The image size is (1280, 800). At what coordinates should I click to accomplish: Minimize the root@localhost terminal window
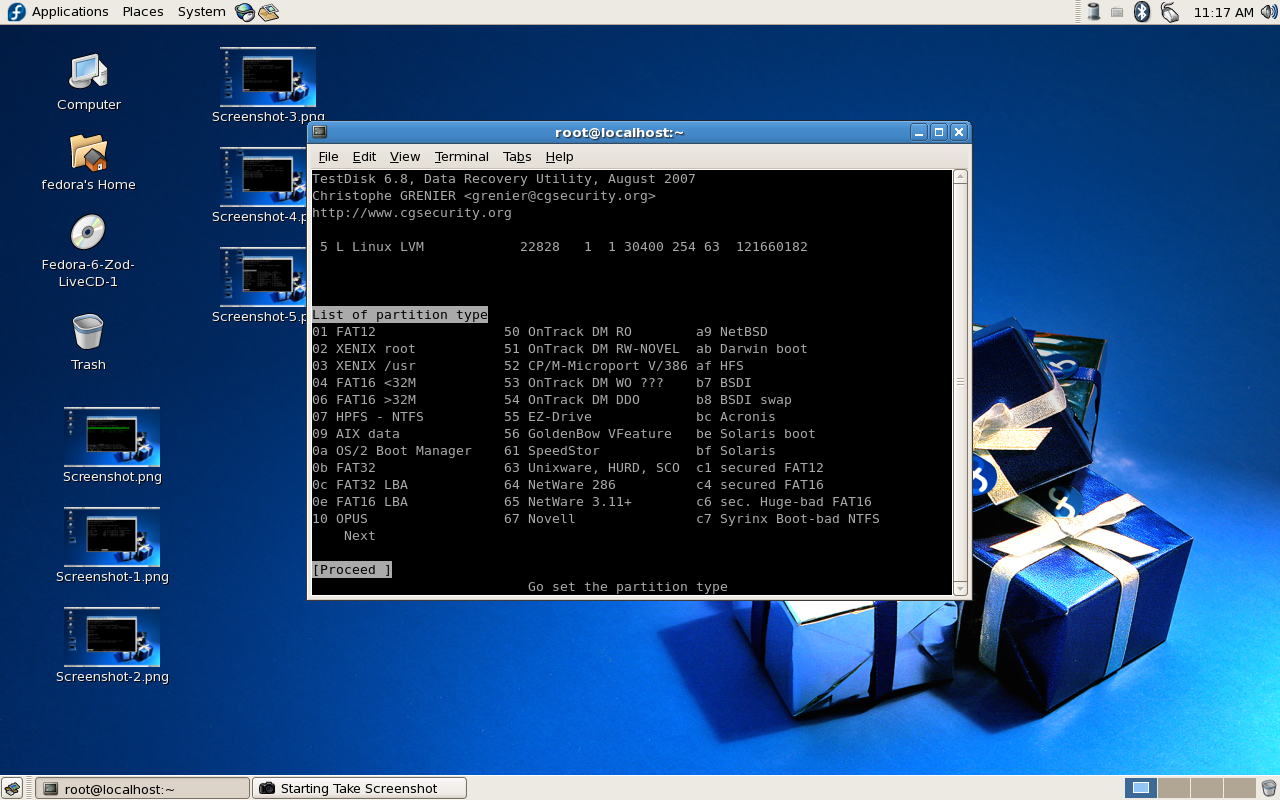coord(919,132)
